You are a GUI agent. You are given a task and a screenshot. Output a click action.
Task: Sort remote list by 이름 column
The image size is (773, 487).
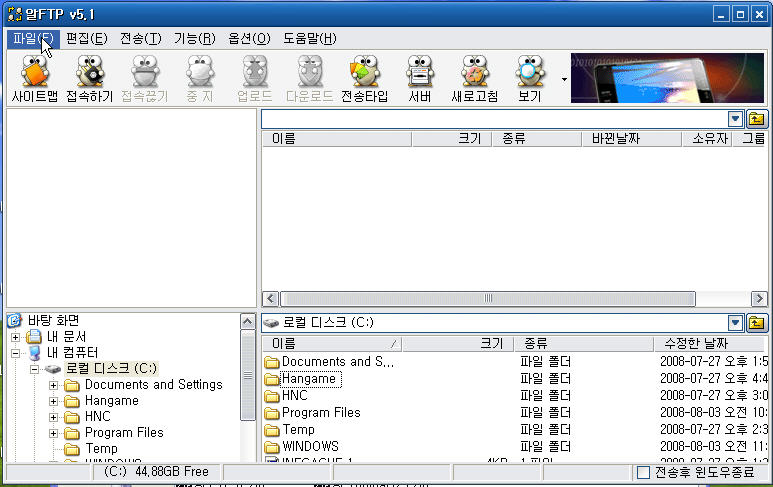point(337,139)
